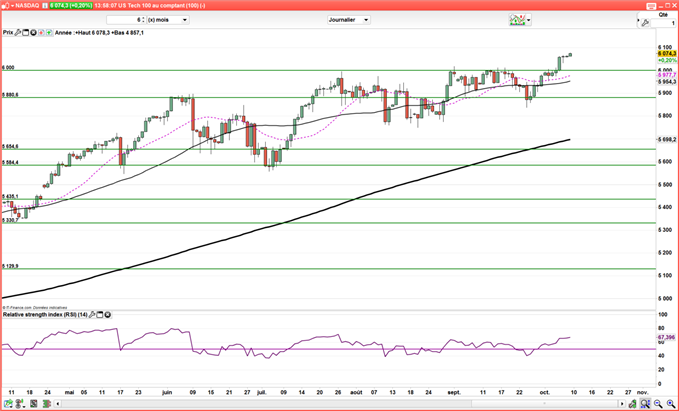This screenshot has width=679, height=411.
Task: Click the 5.129,9 horizontal line label
Action: pyautogui.click(x=10, y=266)
